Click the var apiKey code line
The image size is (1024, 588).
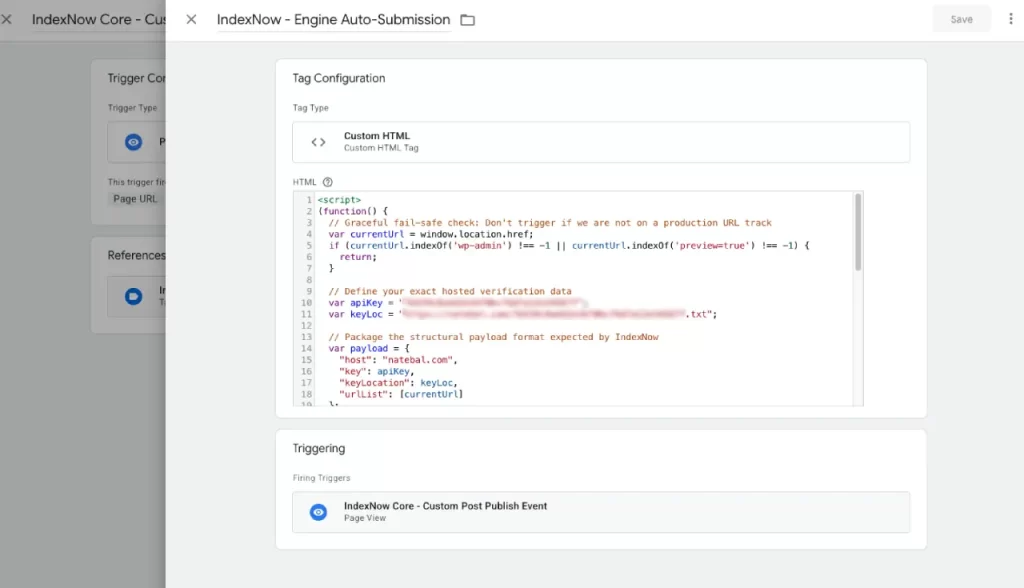(x=458, y=302)
